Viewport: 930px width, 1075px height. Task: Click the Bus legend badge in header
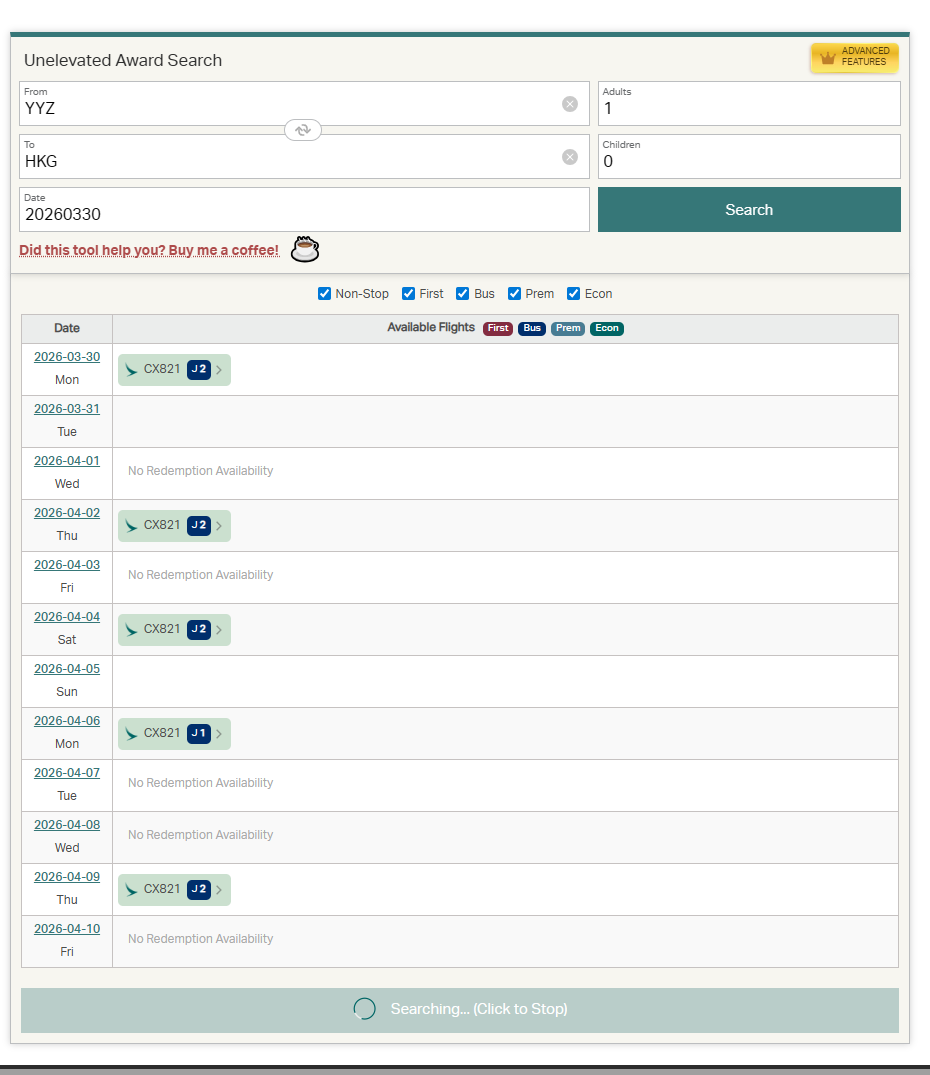click(x=532, y=328)
